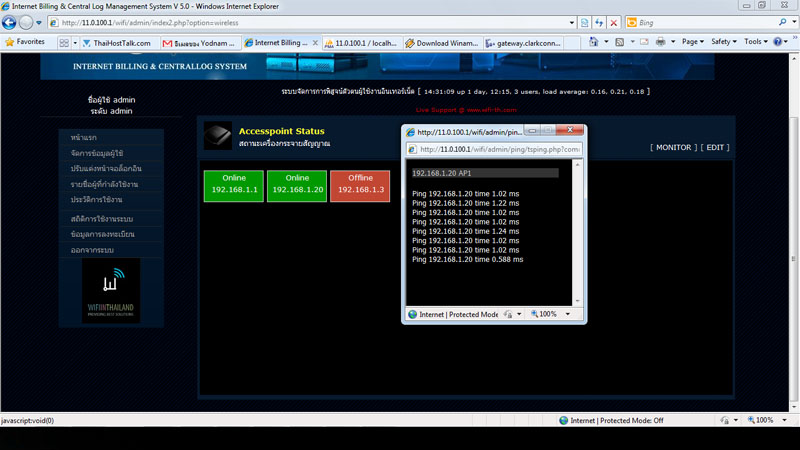Open the ปรับแต่งหน้าจอล็อกอิน sidebar link
Screen dimensions: 800x450
tap(106, 168)
